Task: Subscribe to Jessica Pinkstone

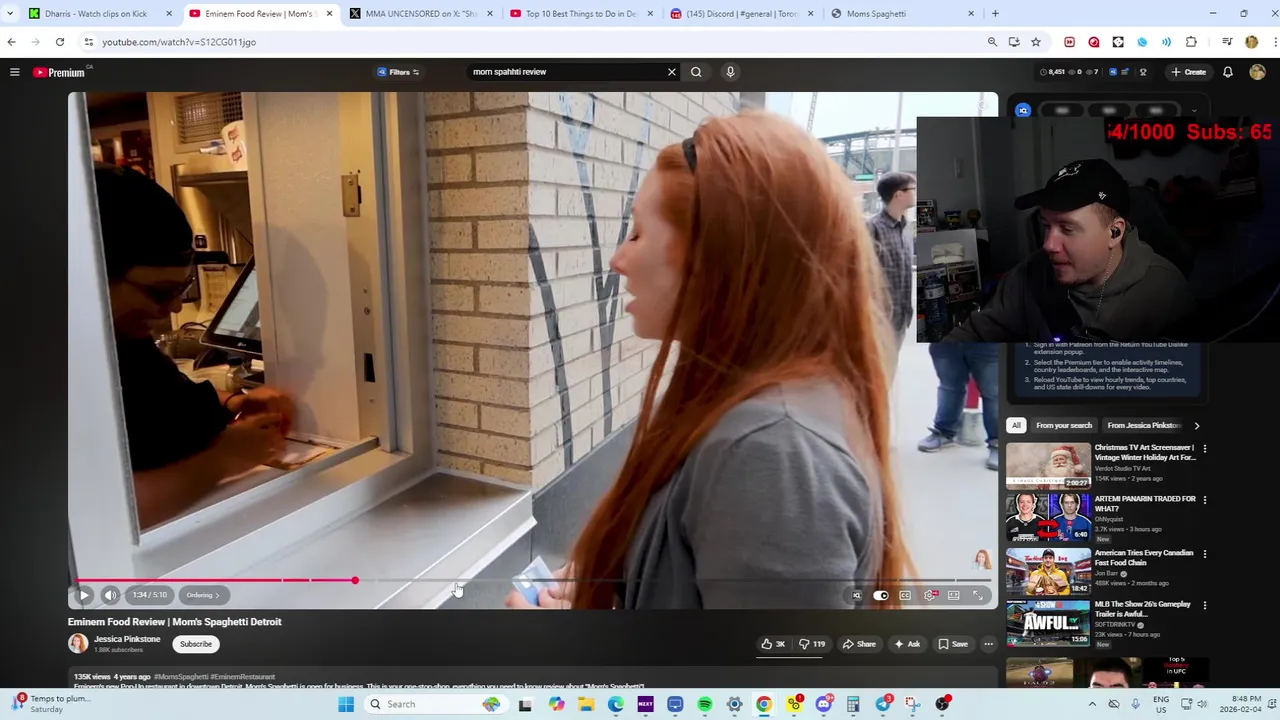Action: click(x=196, y=644)
